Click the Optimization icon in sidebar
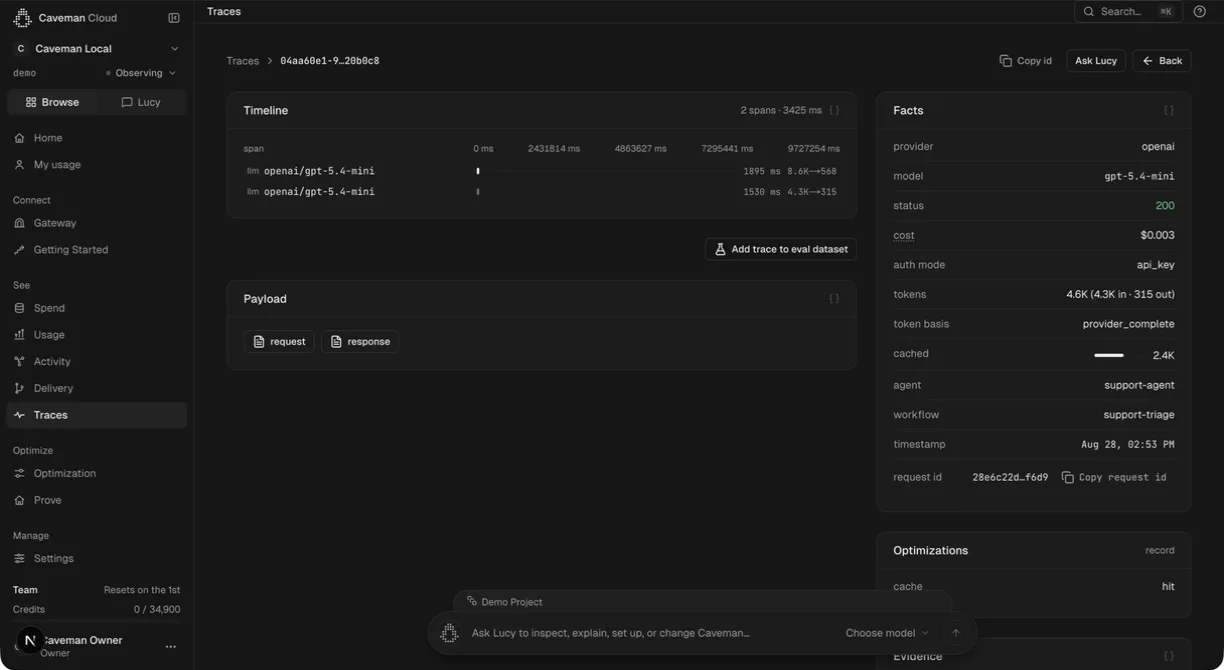 pyautogui.click(x=19, y=473)
